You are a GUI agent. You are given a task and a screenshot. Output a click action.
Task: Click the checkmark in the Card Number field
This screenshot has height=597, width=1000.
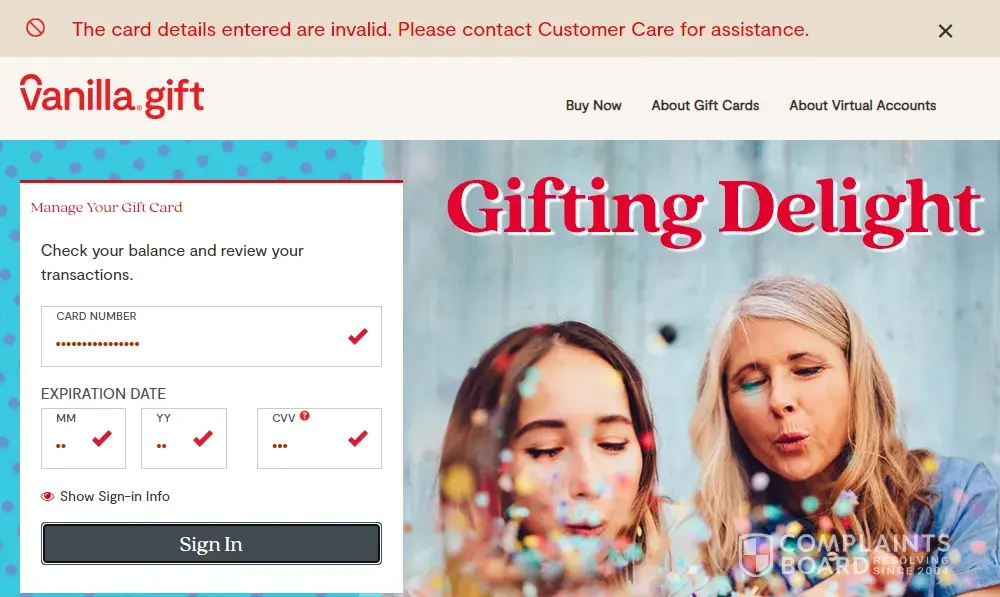click(x=358, y=335)
